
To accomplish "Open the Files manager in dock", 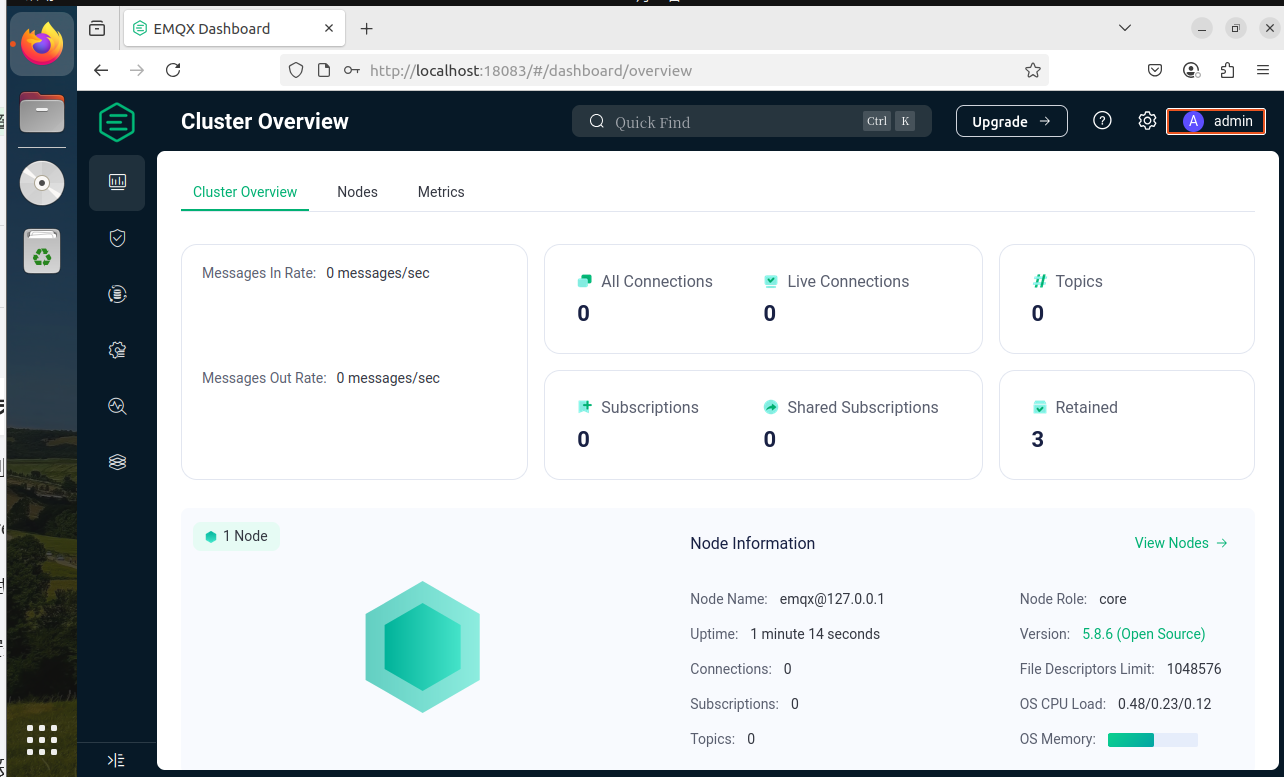I will tap(42, 112).
